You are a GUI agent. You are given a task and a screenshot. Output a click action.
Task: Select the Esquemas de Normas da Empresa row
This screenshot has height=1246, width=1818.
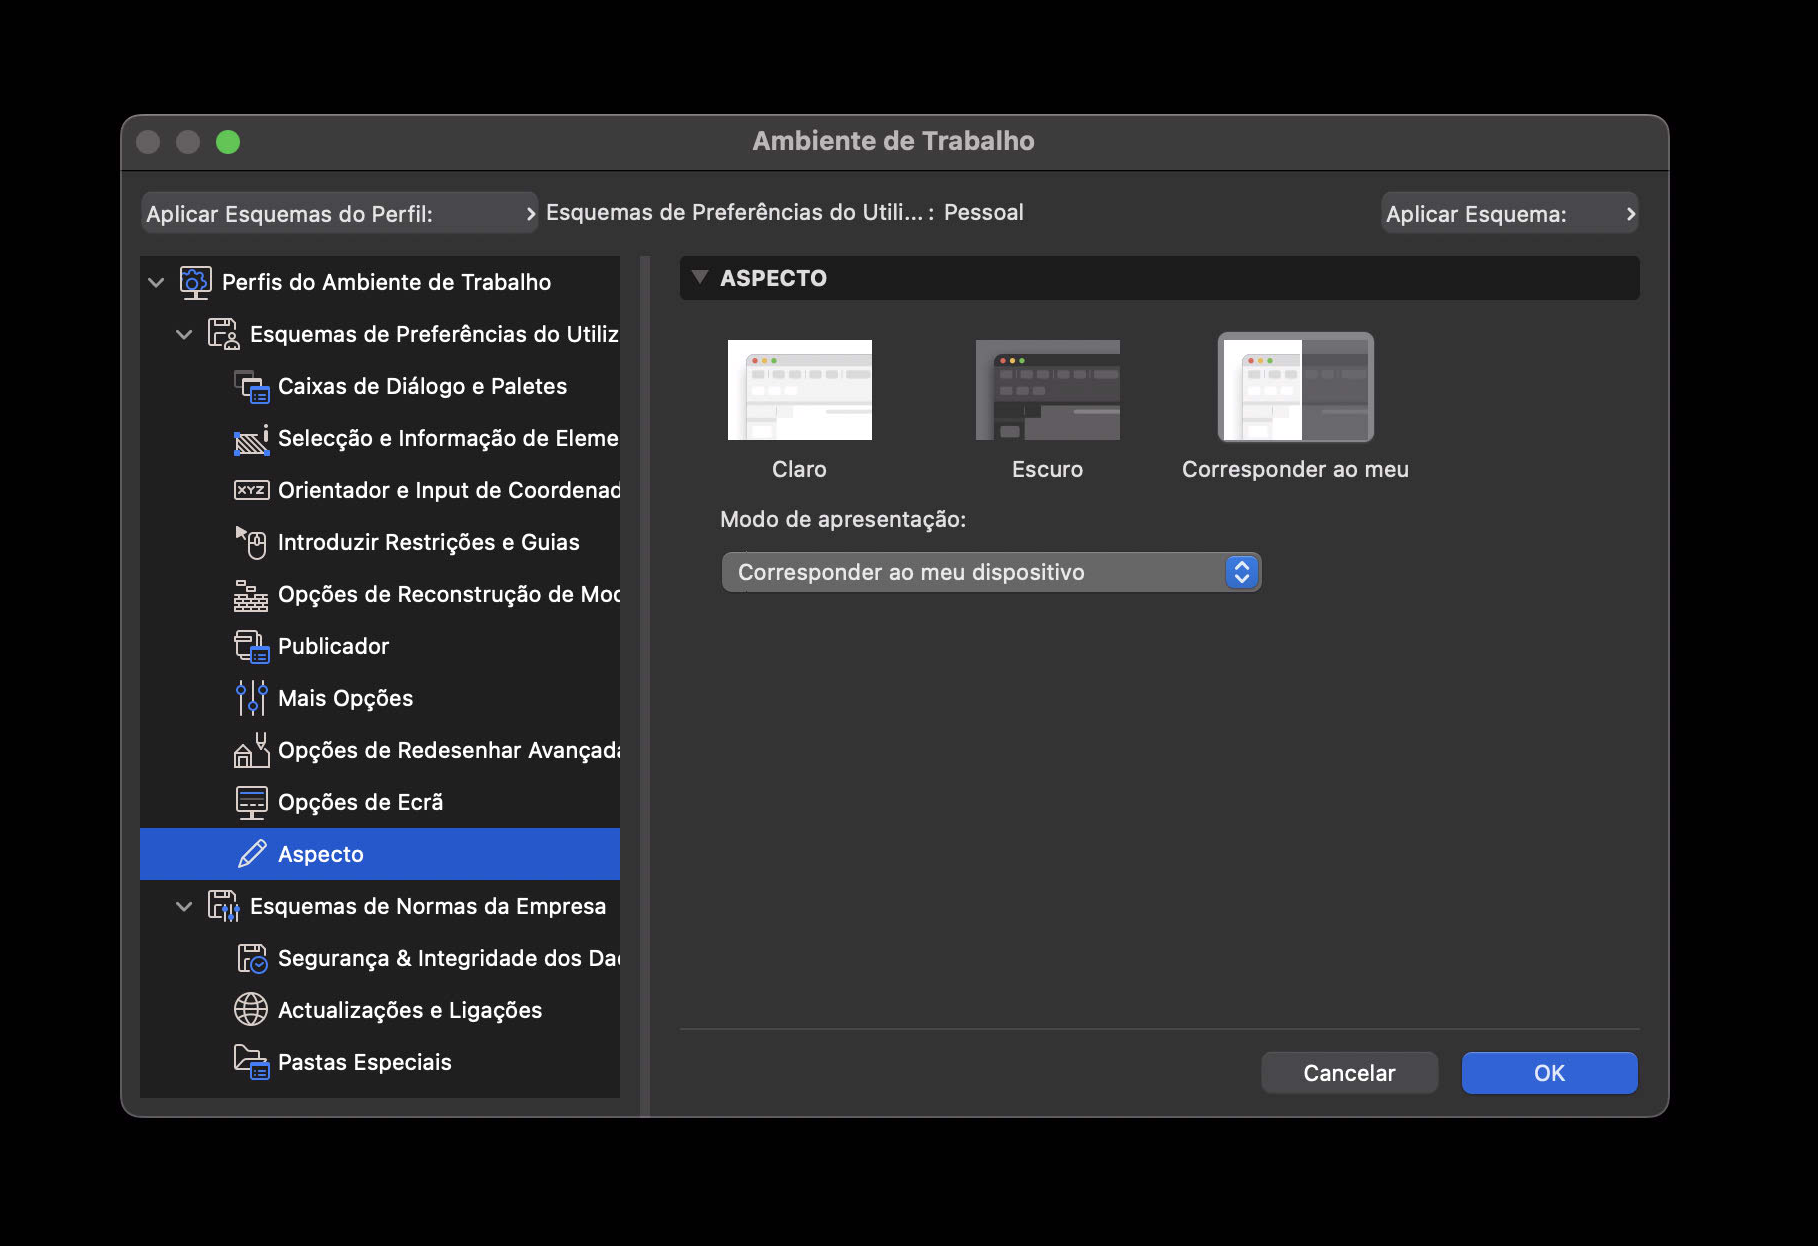tap(380, 906)
